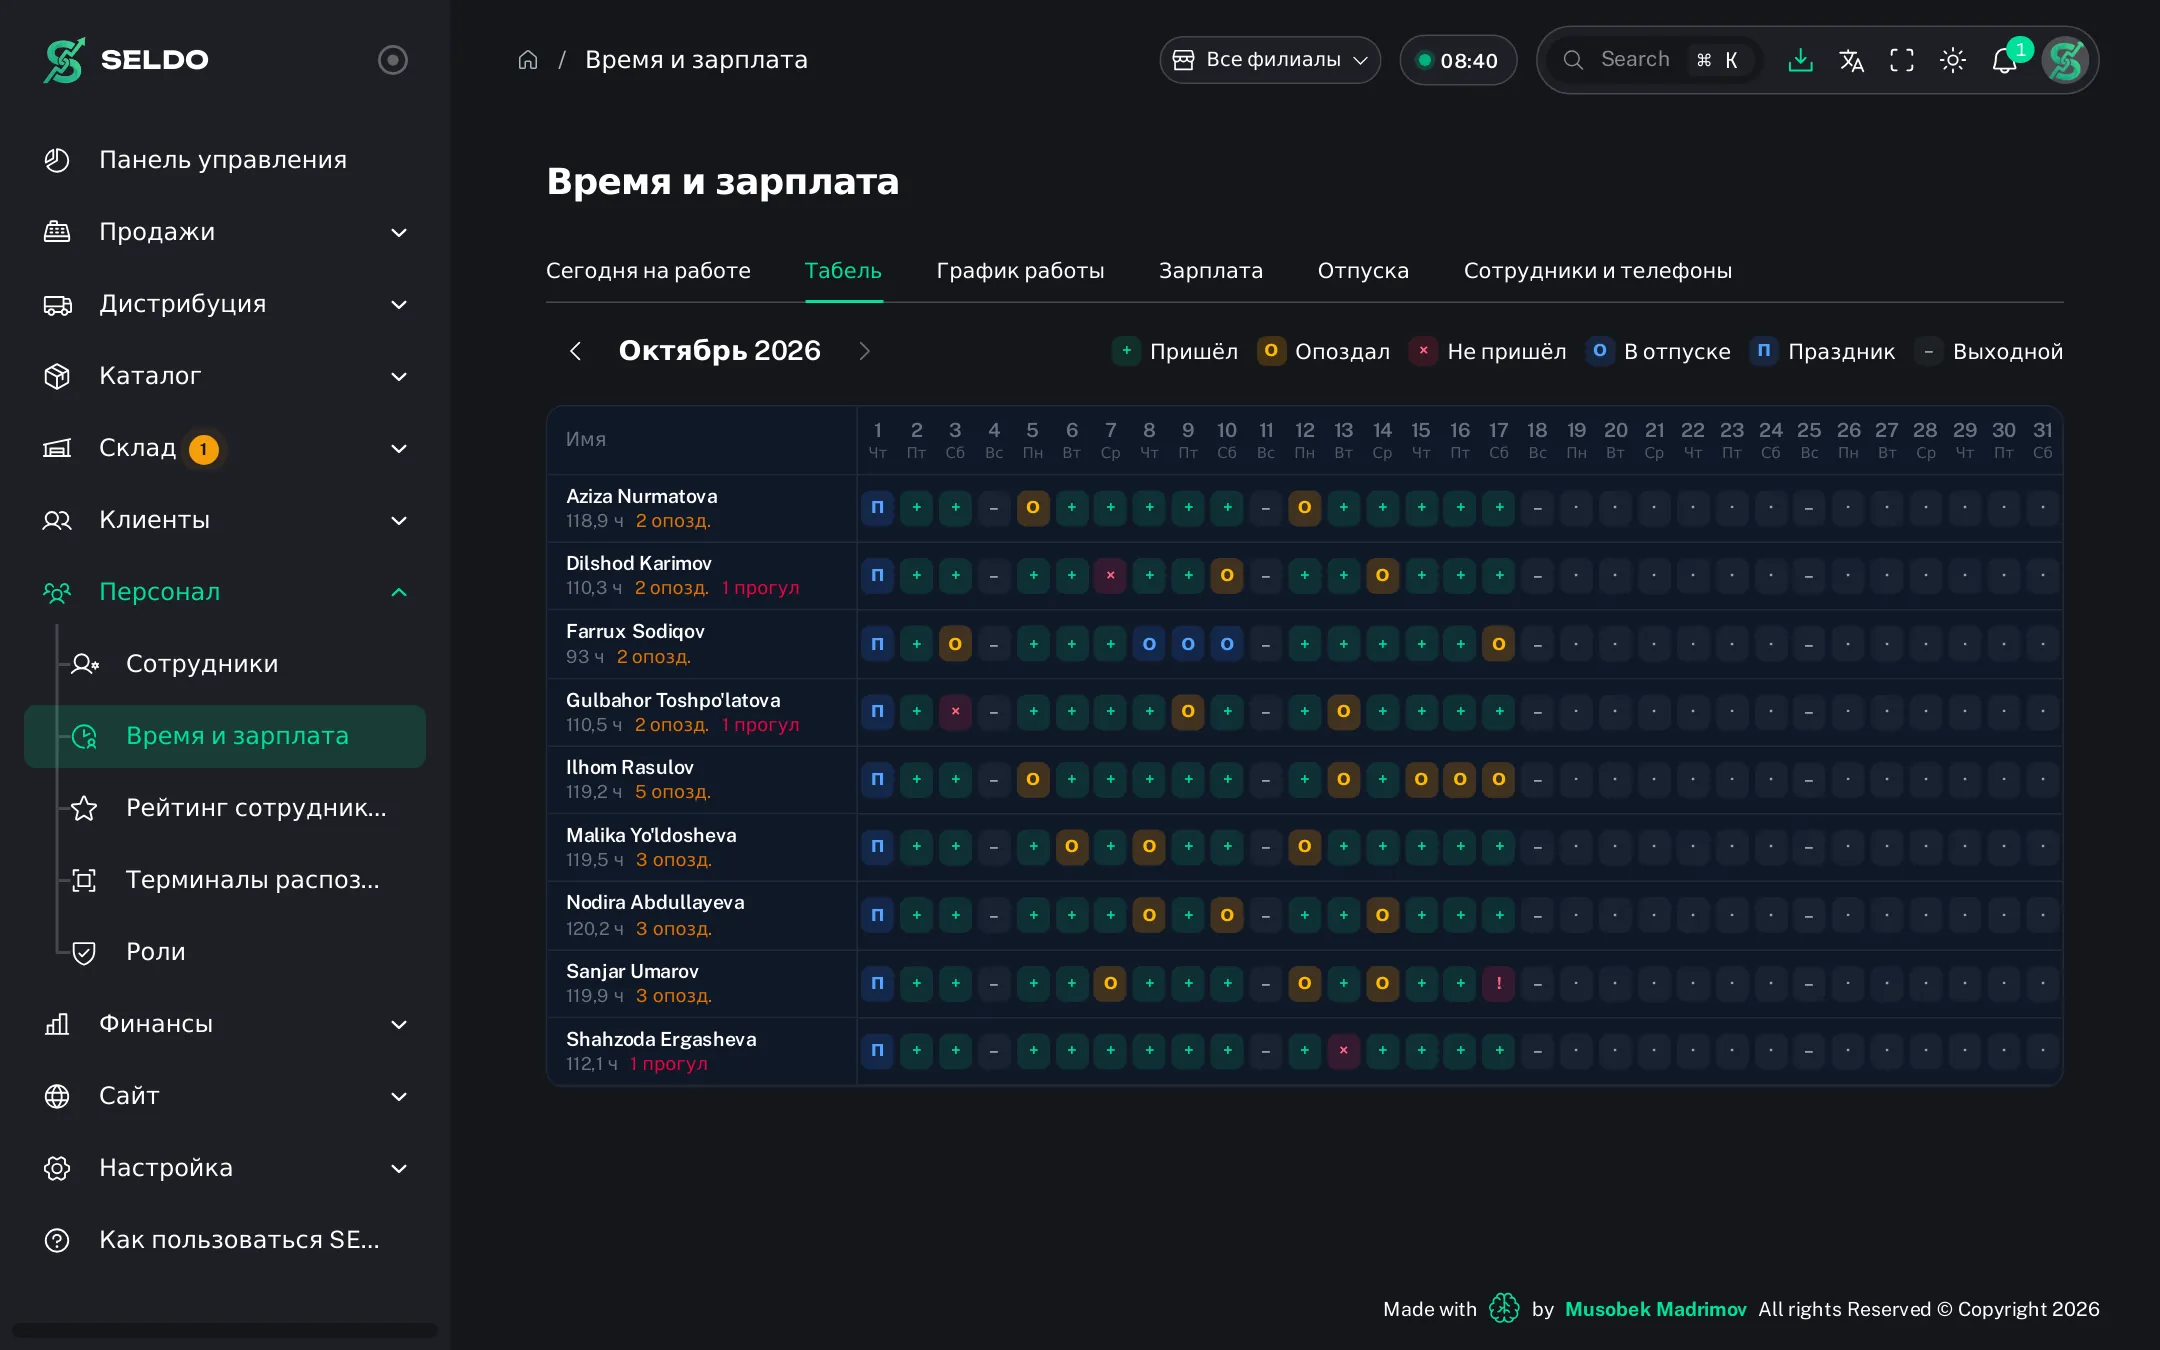This screenshot has height=1350, width=2160.
Task: Open Musobek Madrimov footer link
Action: (1655, 1309)
